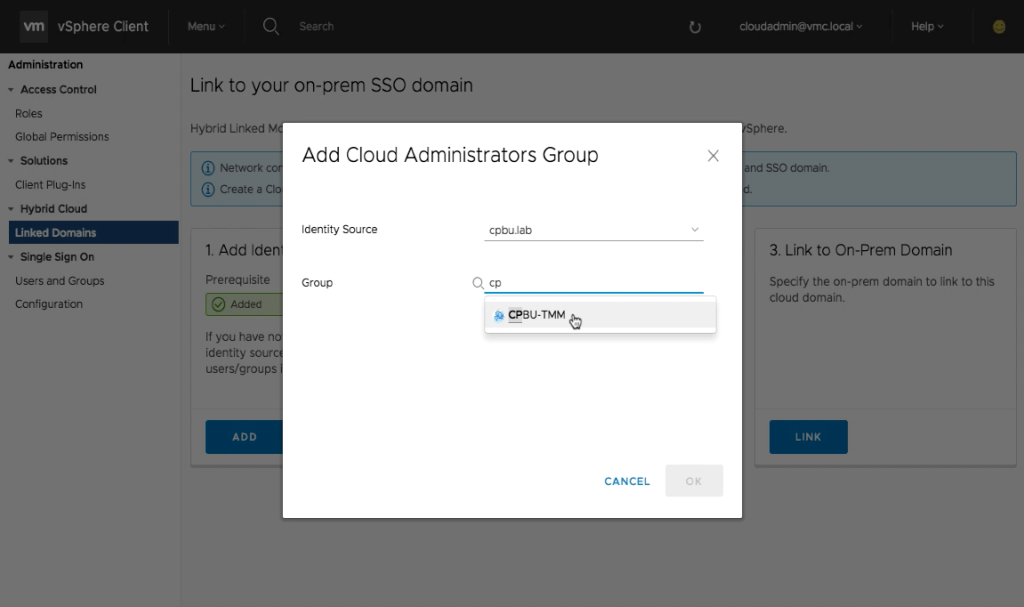Close the Add Cloud Administrators Group dialog
The image size is (1024, 607).
pyautogui.click(x=713, y=156)
